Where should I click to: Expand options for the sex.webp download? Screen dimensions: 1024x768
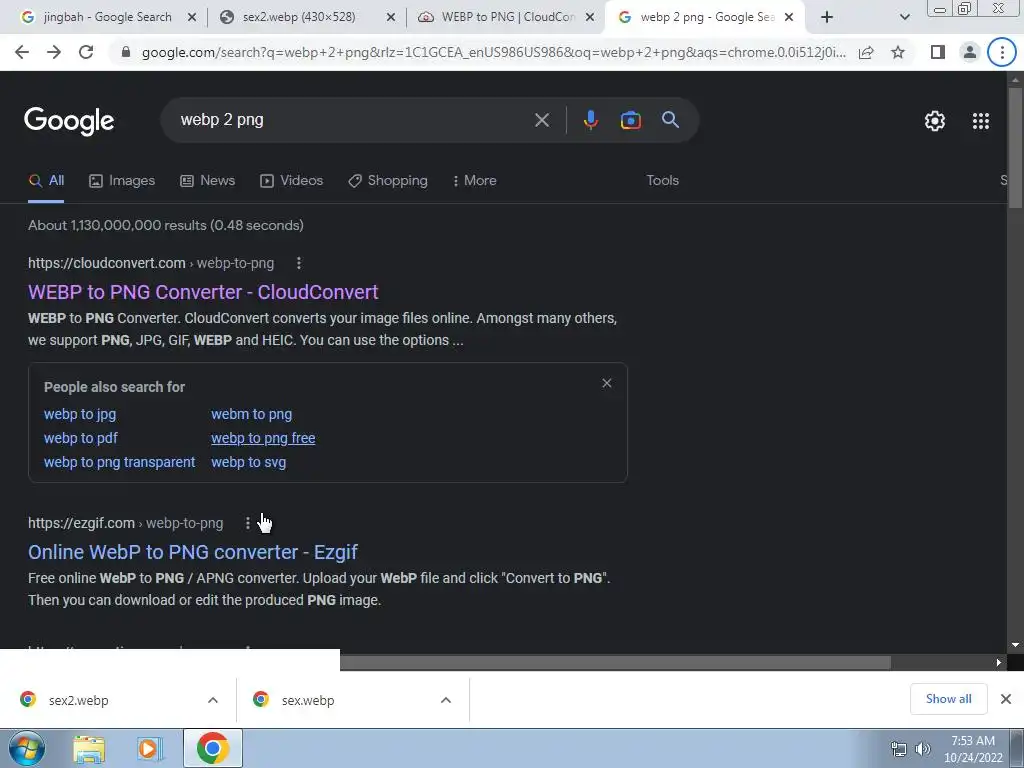coord(446,700)
